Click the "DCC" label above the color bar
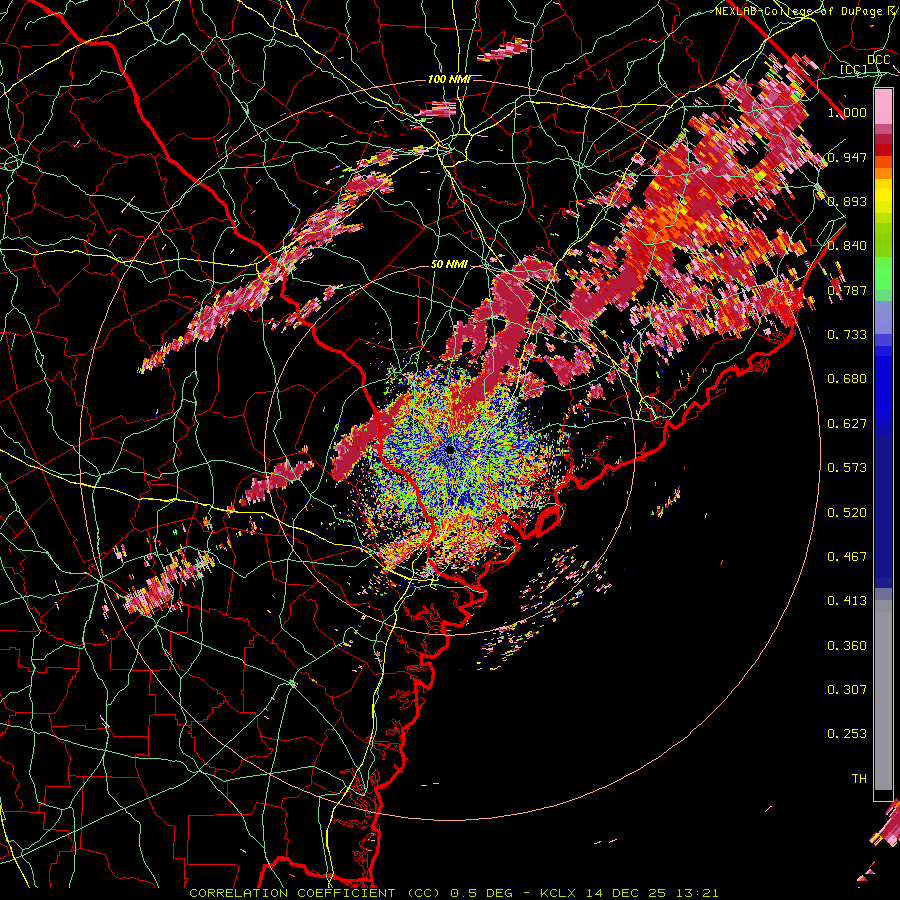The height and width of the screenshot is (900, 900). (x=879, y=60)
